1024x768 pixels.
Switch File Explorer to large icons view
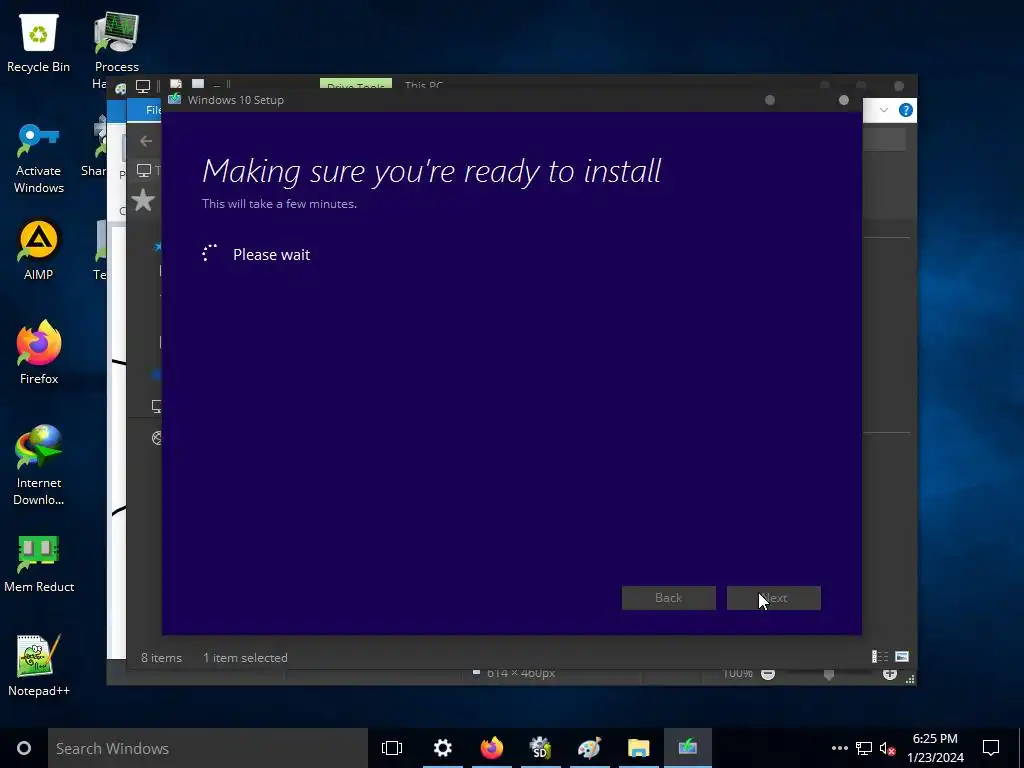(902, 656)
